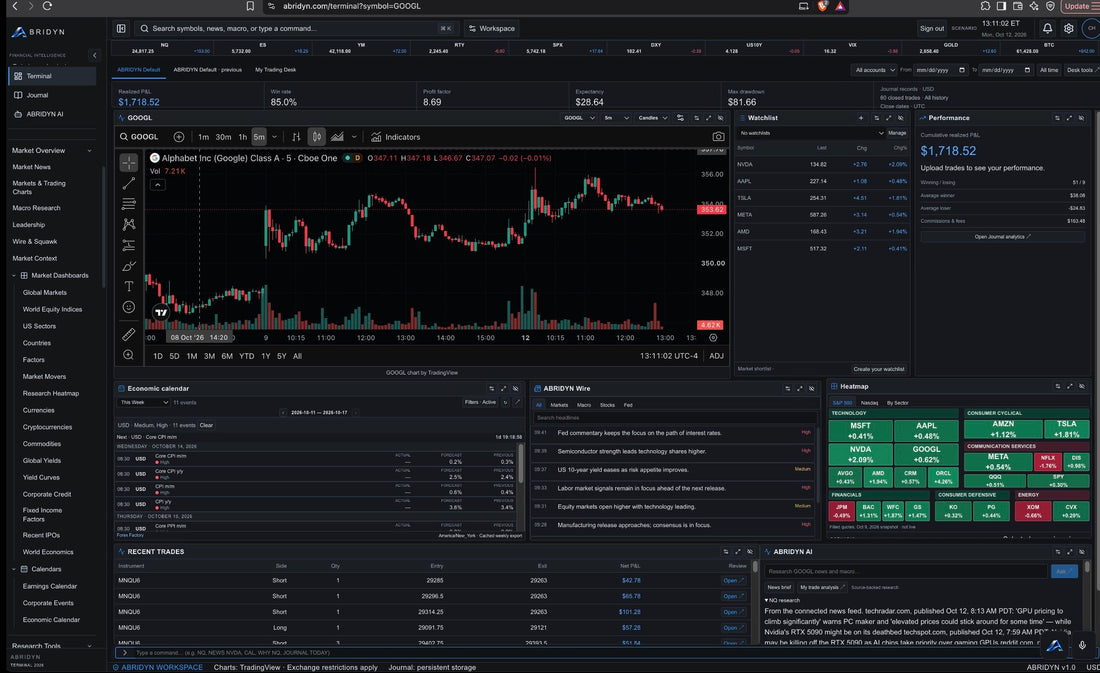The image size is (1100, 673).
Task: Open chart settings gear beside time axis
Action: (713, 338)
